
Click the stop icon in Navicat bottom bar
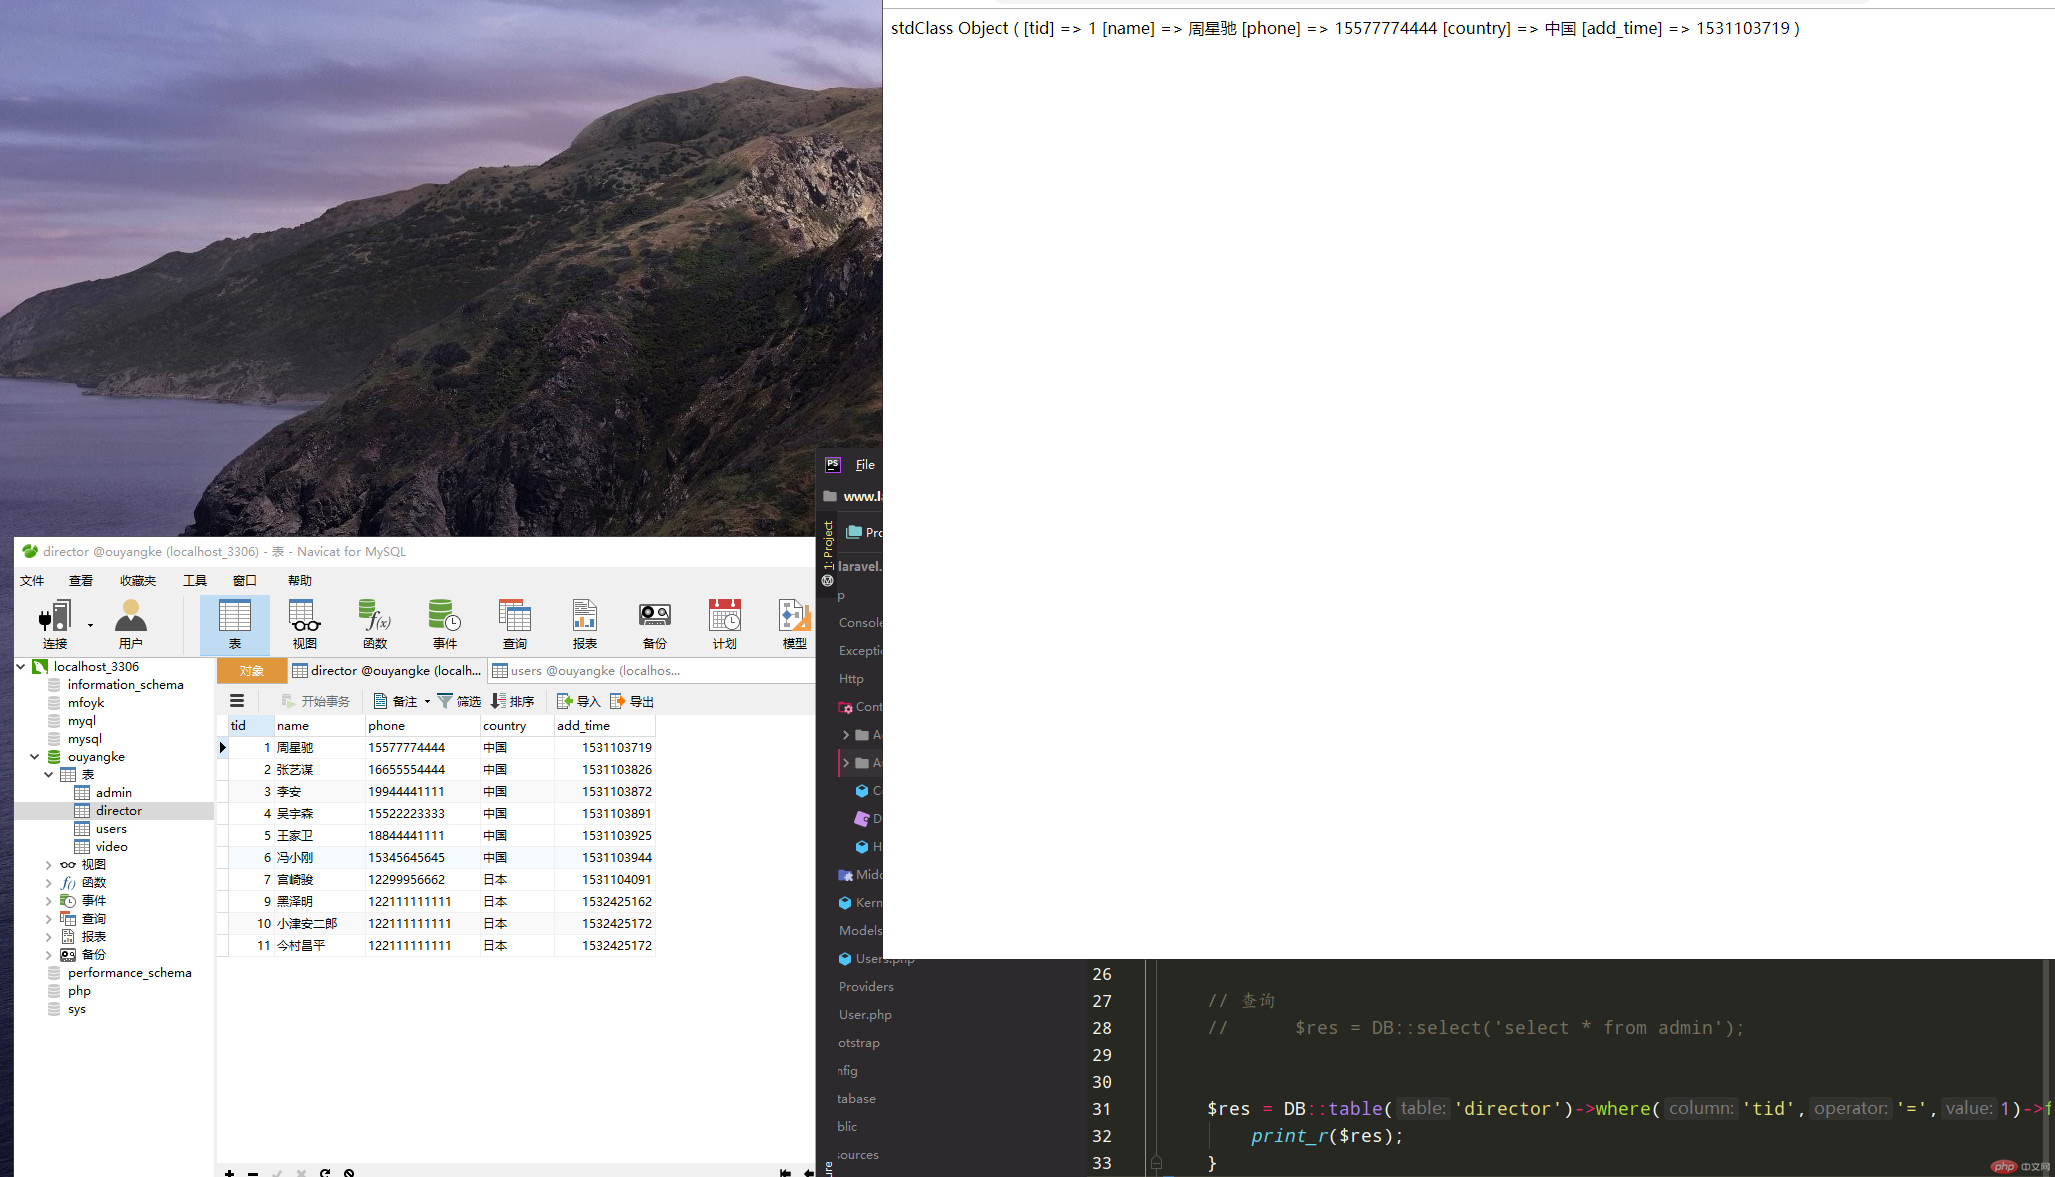pos(349,1172)
